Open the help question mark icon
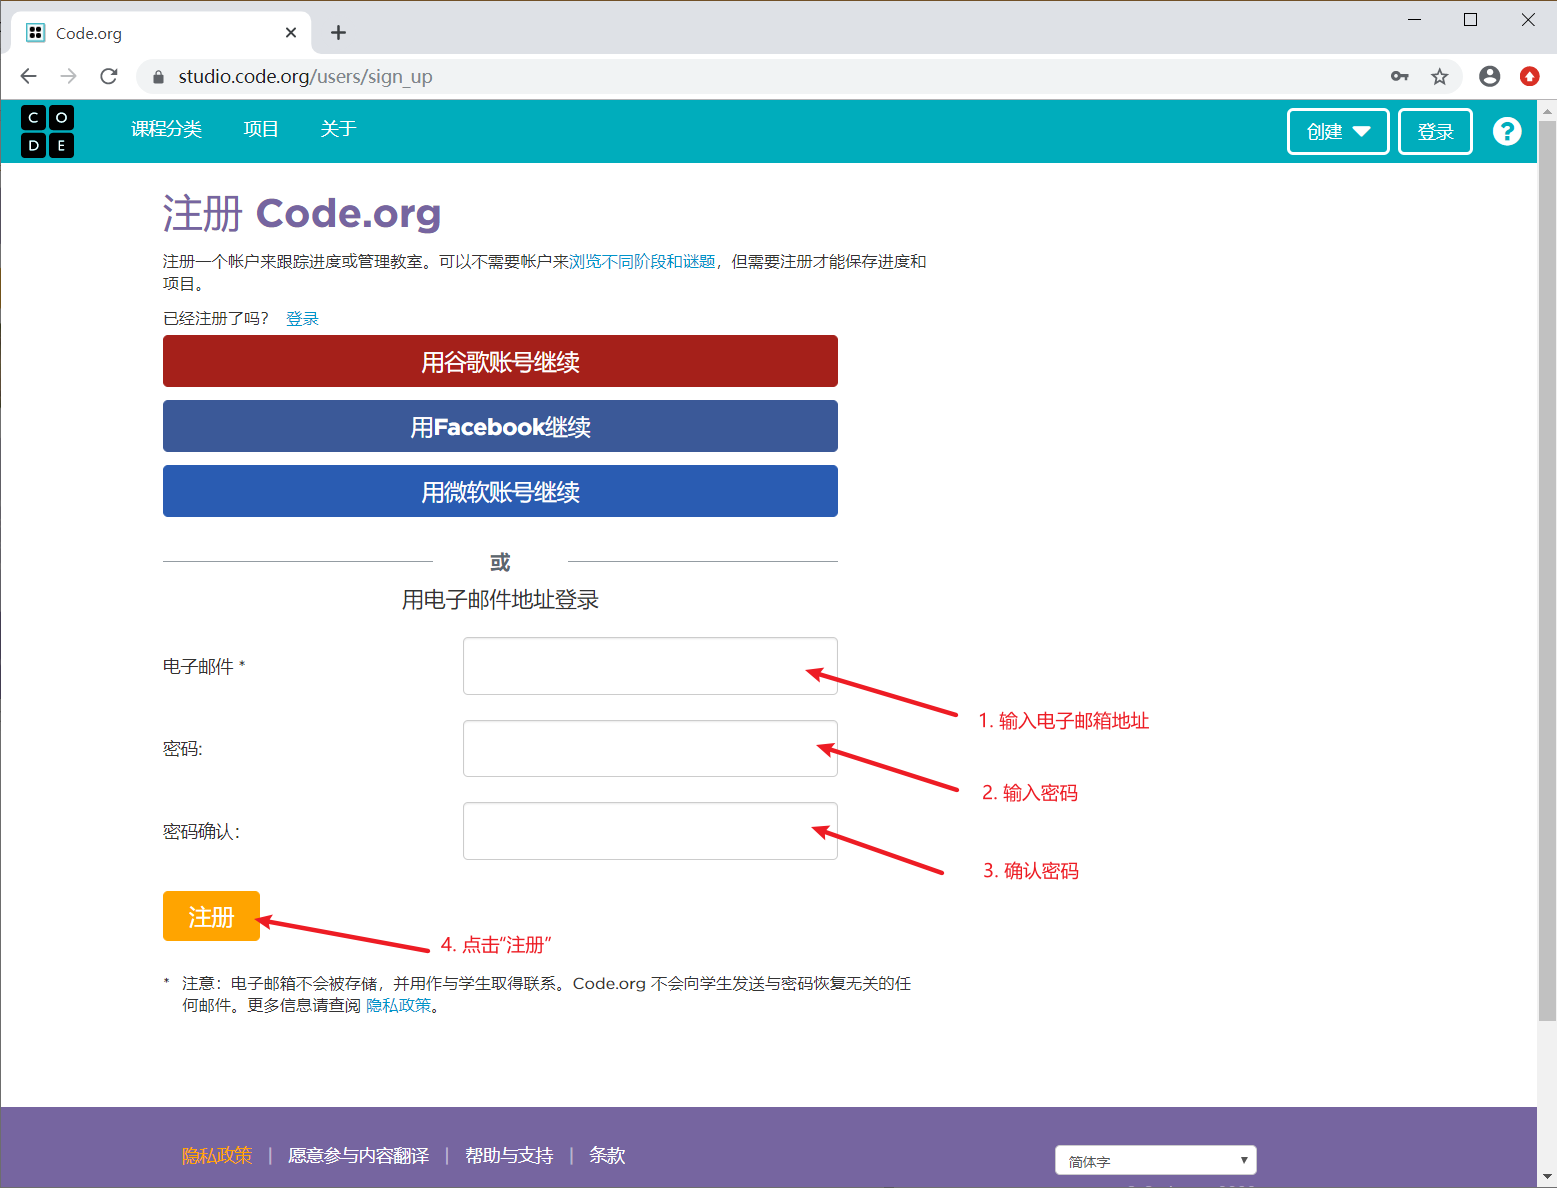Screen dimensions: 1557x1188 point(1507,131)
